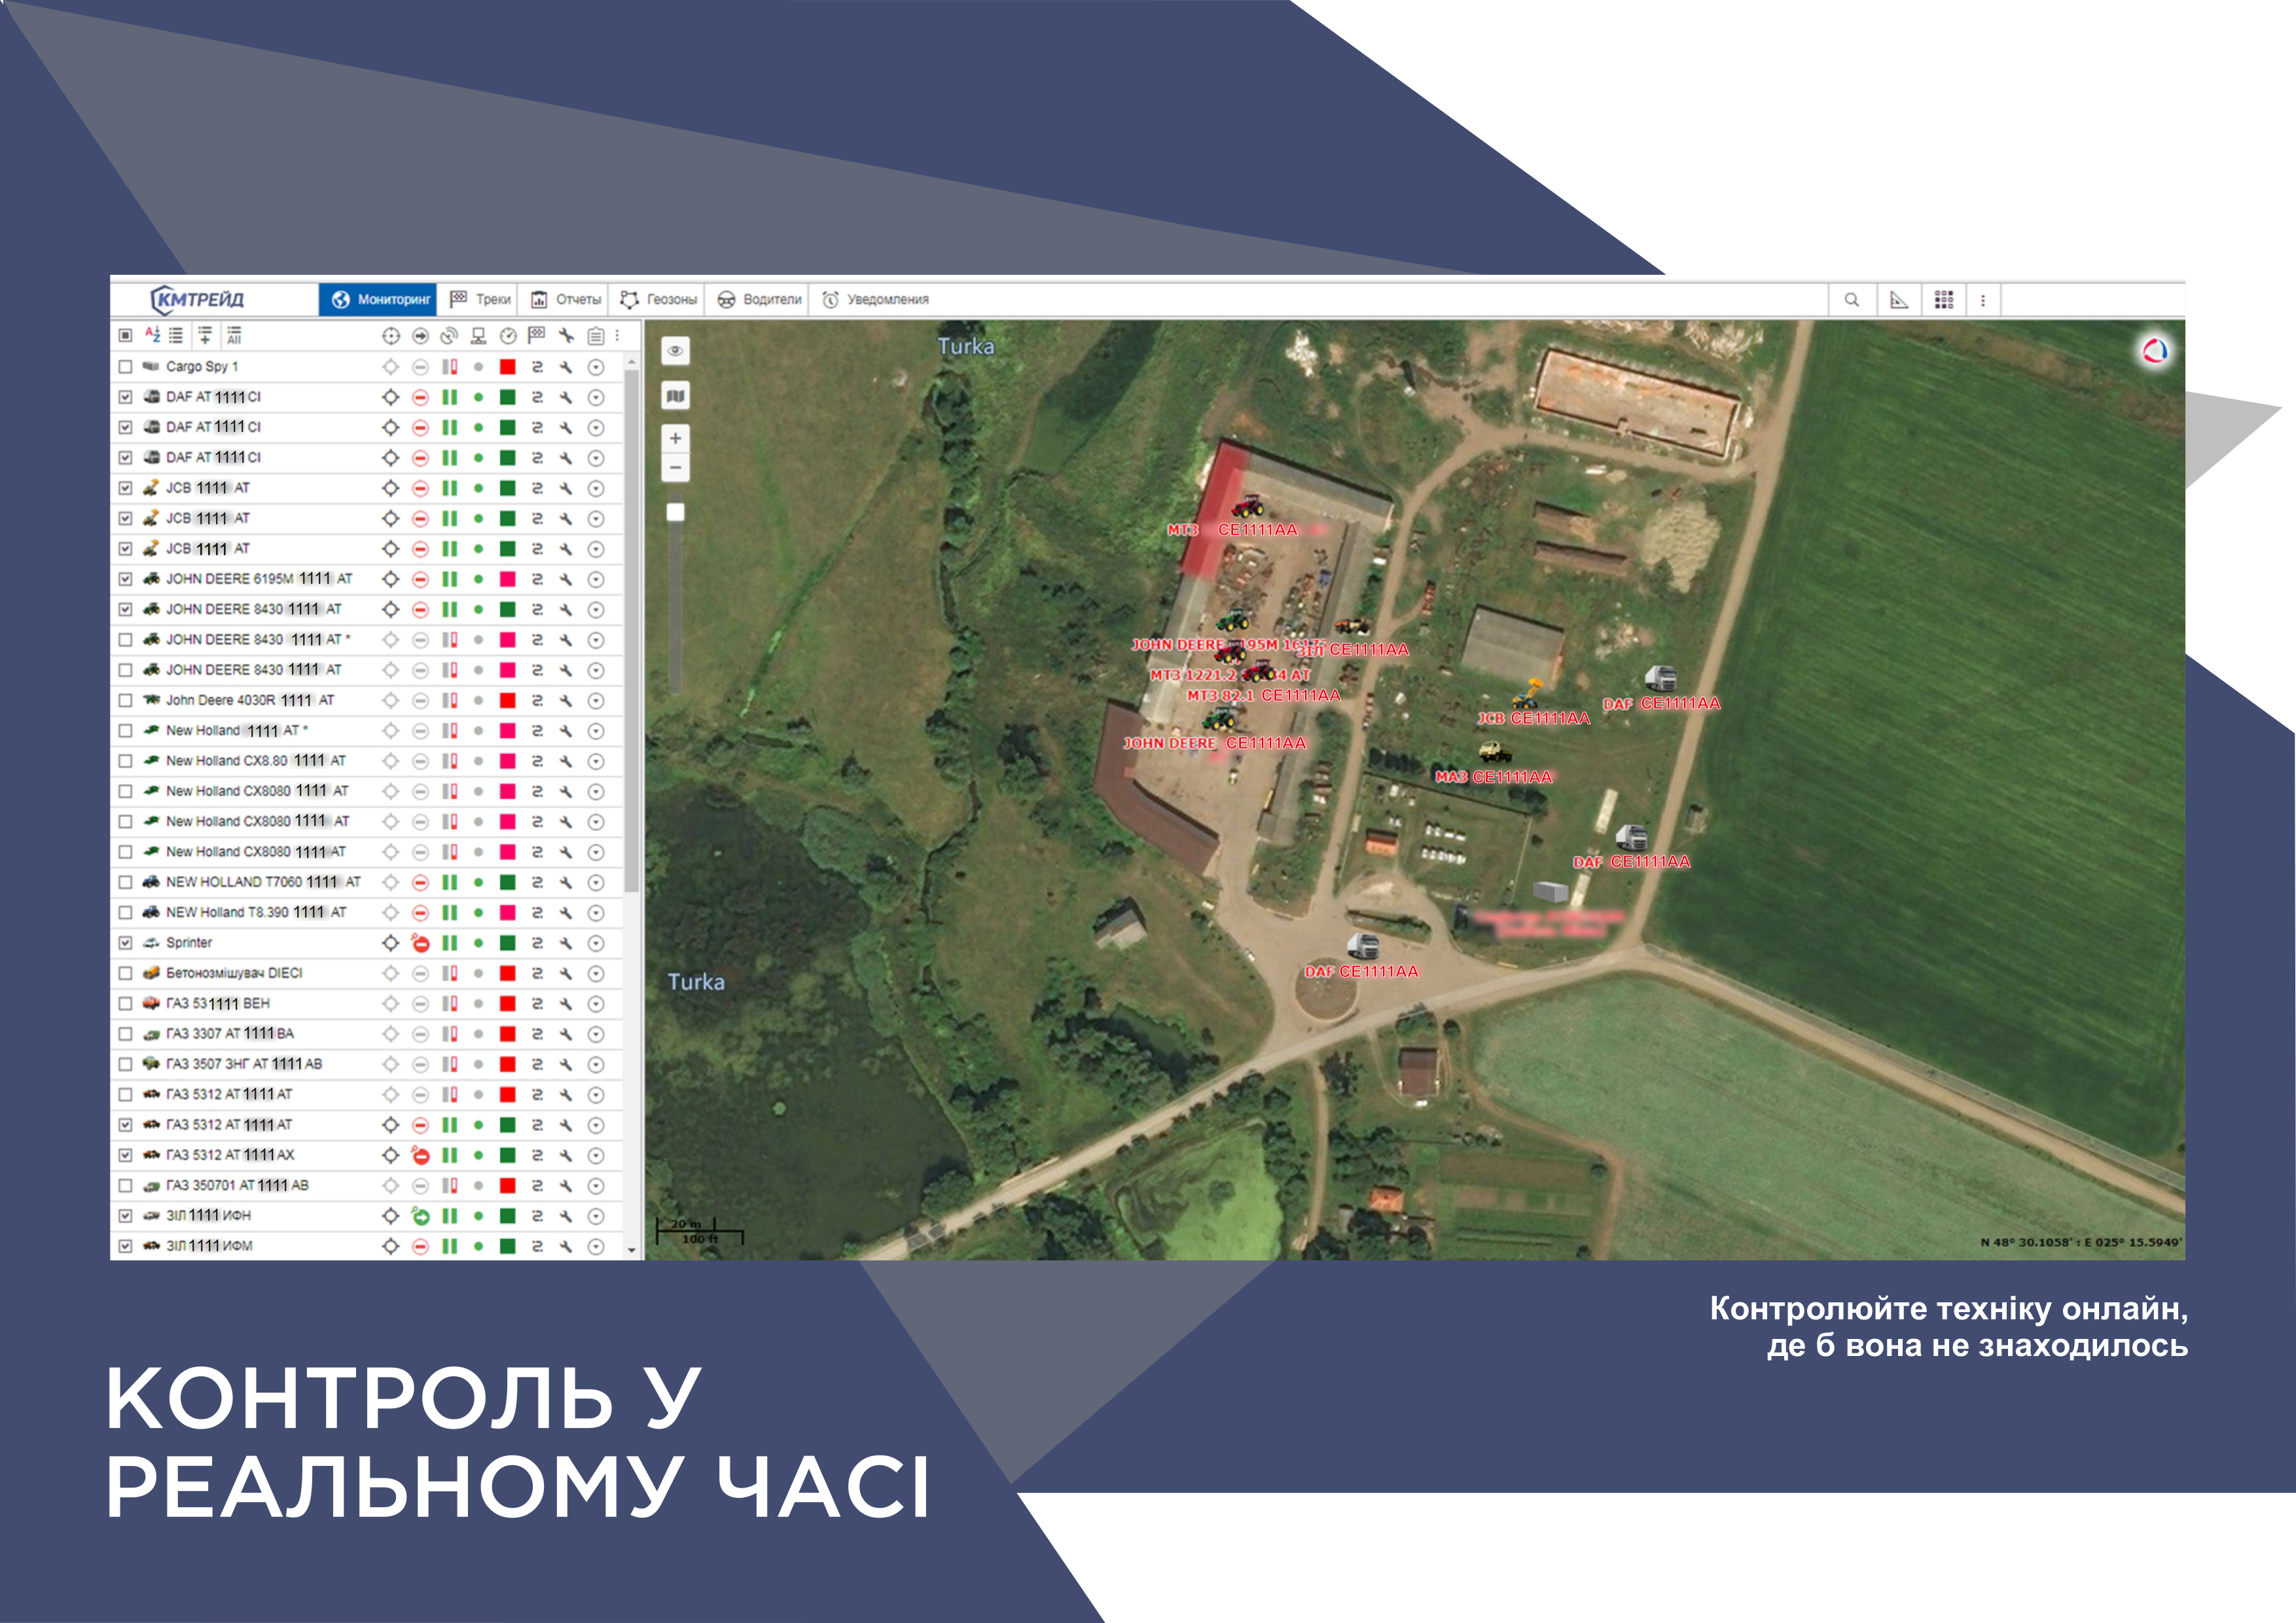Open the dropdown menu for John Deere 4030R

point(596,700)
